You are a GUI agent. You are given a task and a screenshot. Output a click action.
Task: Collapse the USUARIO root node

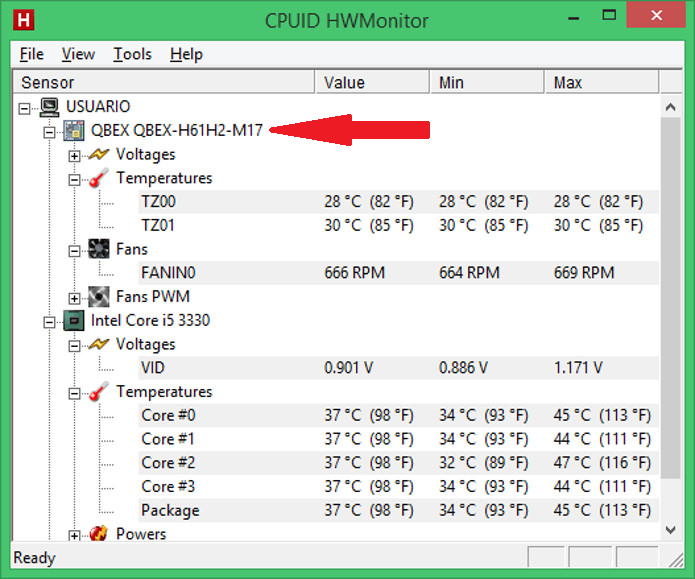24,108
